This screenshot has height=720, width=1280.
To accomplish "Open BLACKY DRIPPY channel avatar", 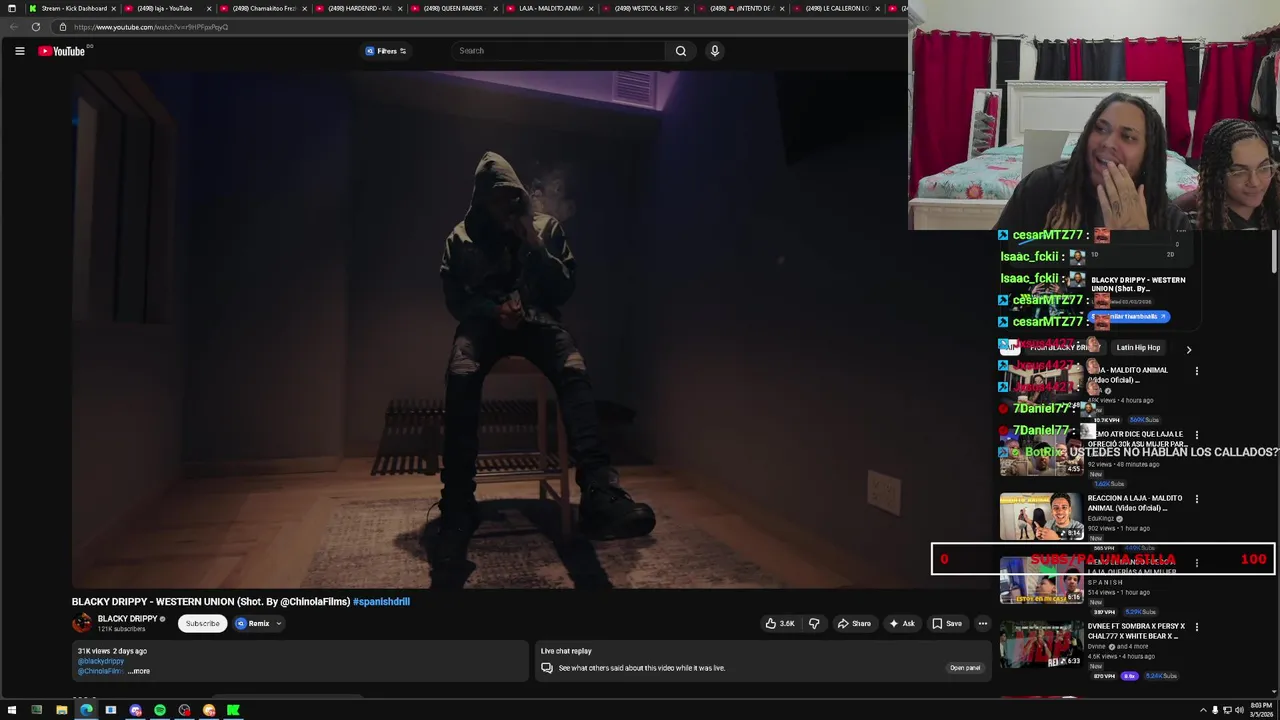I will point(81,623).
